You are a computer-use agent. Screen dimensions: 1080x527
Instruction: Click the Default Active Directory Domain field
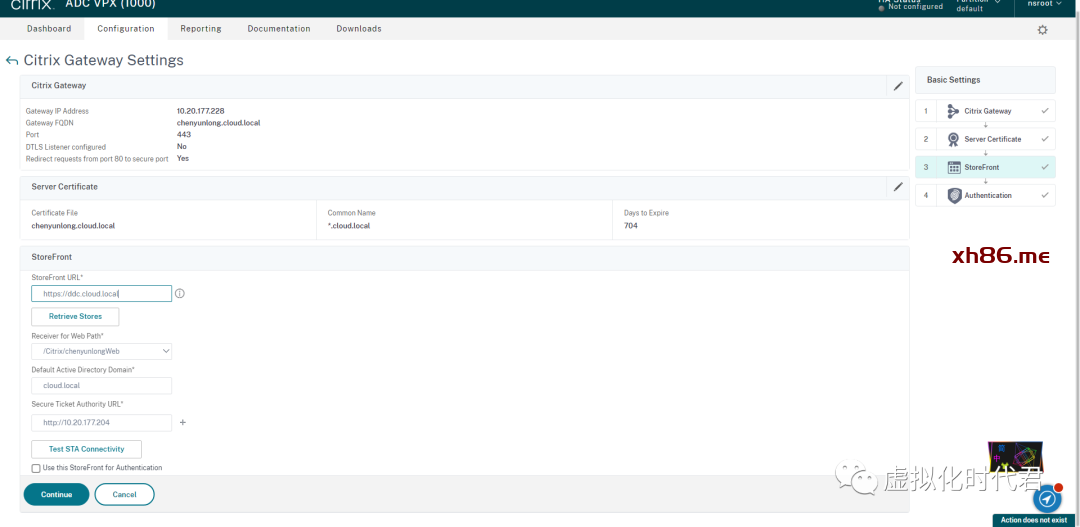click(101, 386)
